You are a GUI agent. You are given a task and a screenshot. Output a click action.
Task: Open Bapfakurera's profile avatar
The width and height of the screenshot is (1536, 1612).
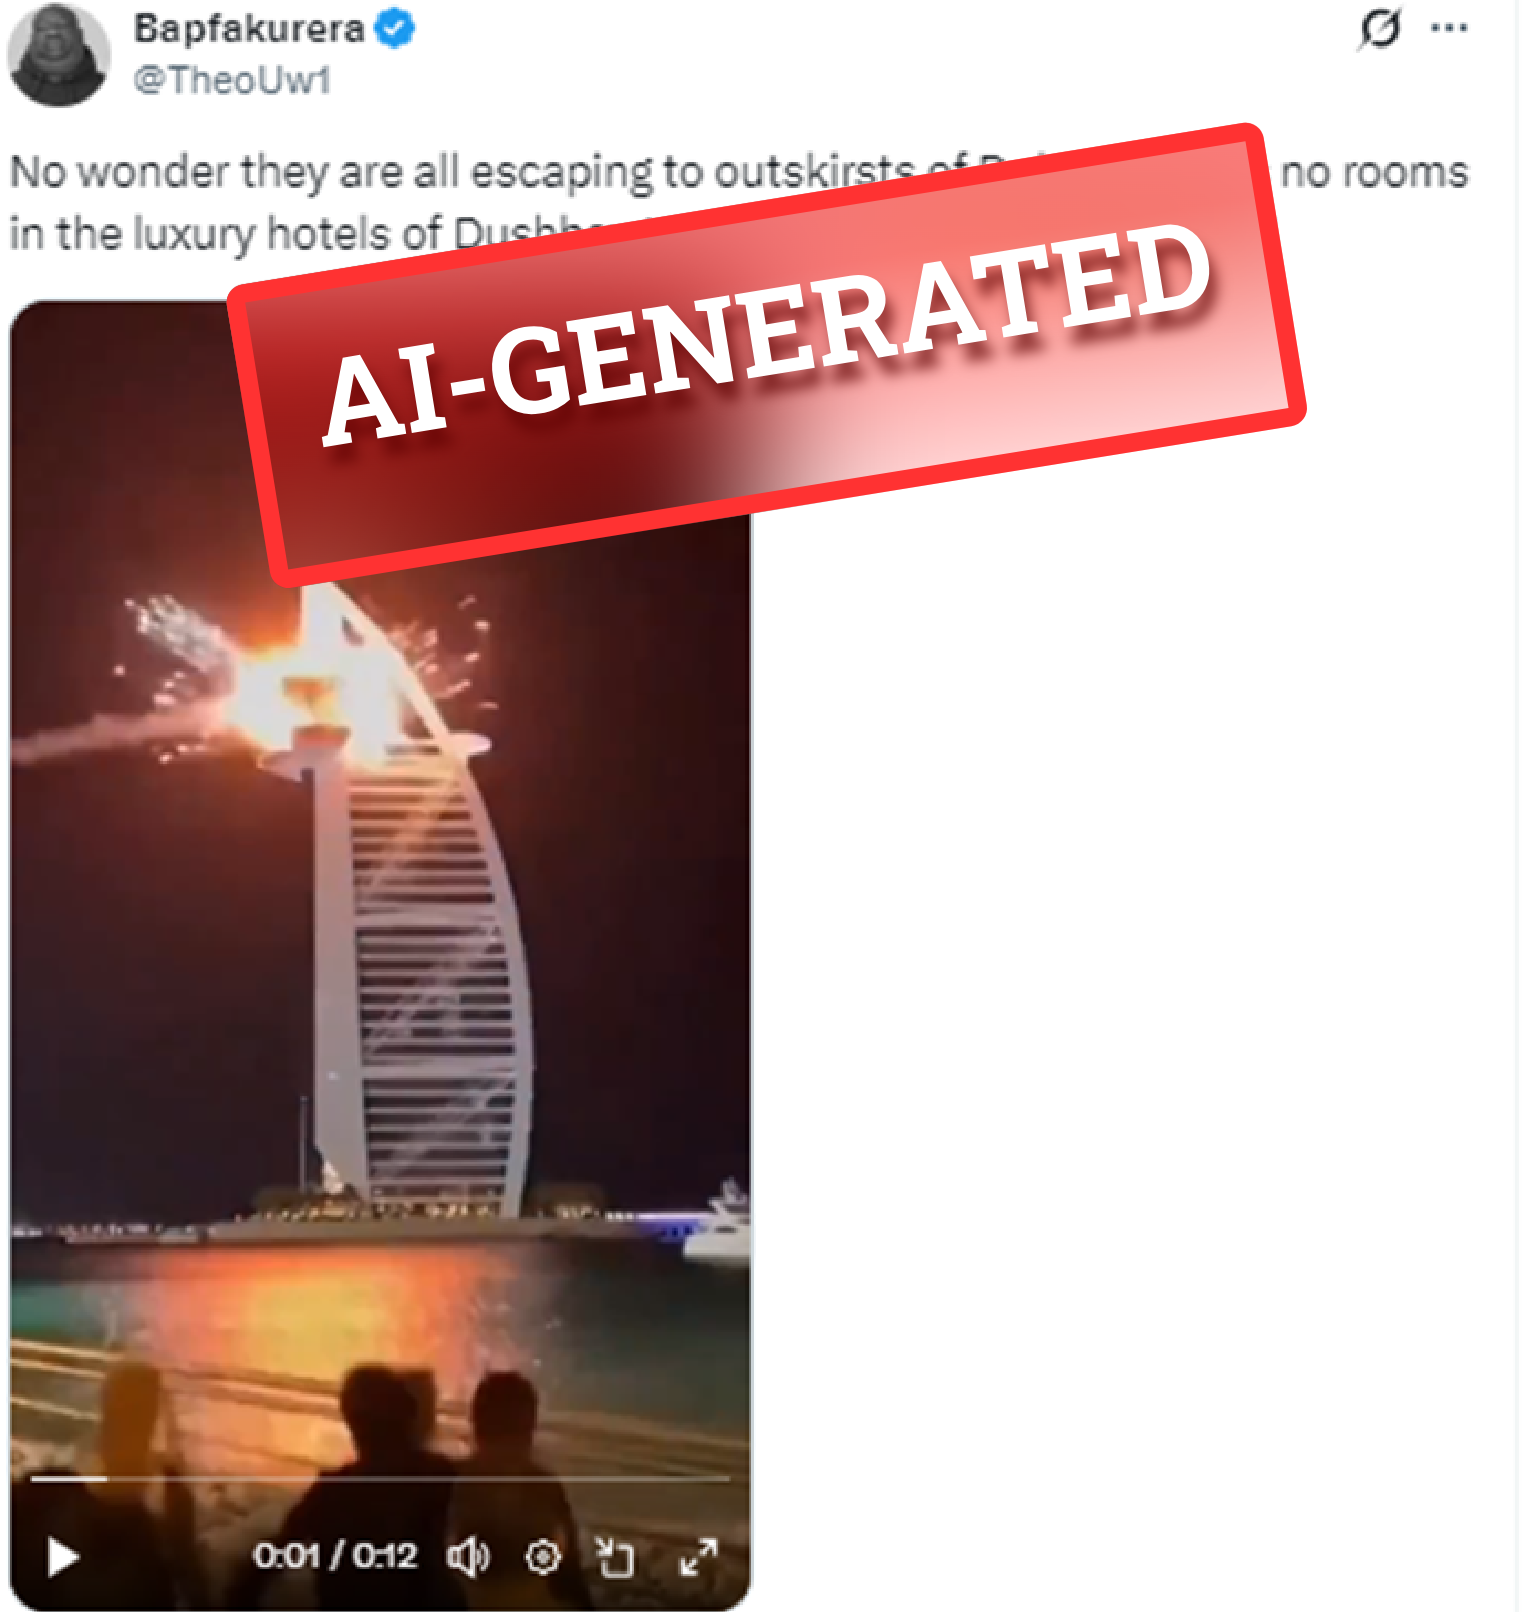tap(58, 55)
